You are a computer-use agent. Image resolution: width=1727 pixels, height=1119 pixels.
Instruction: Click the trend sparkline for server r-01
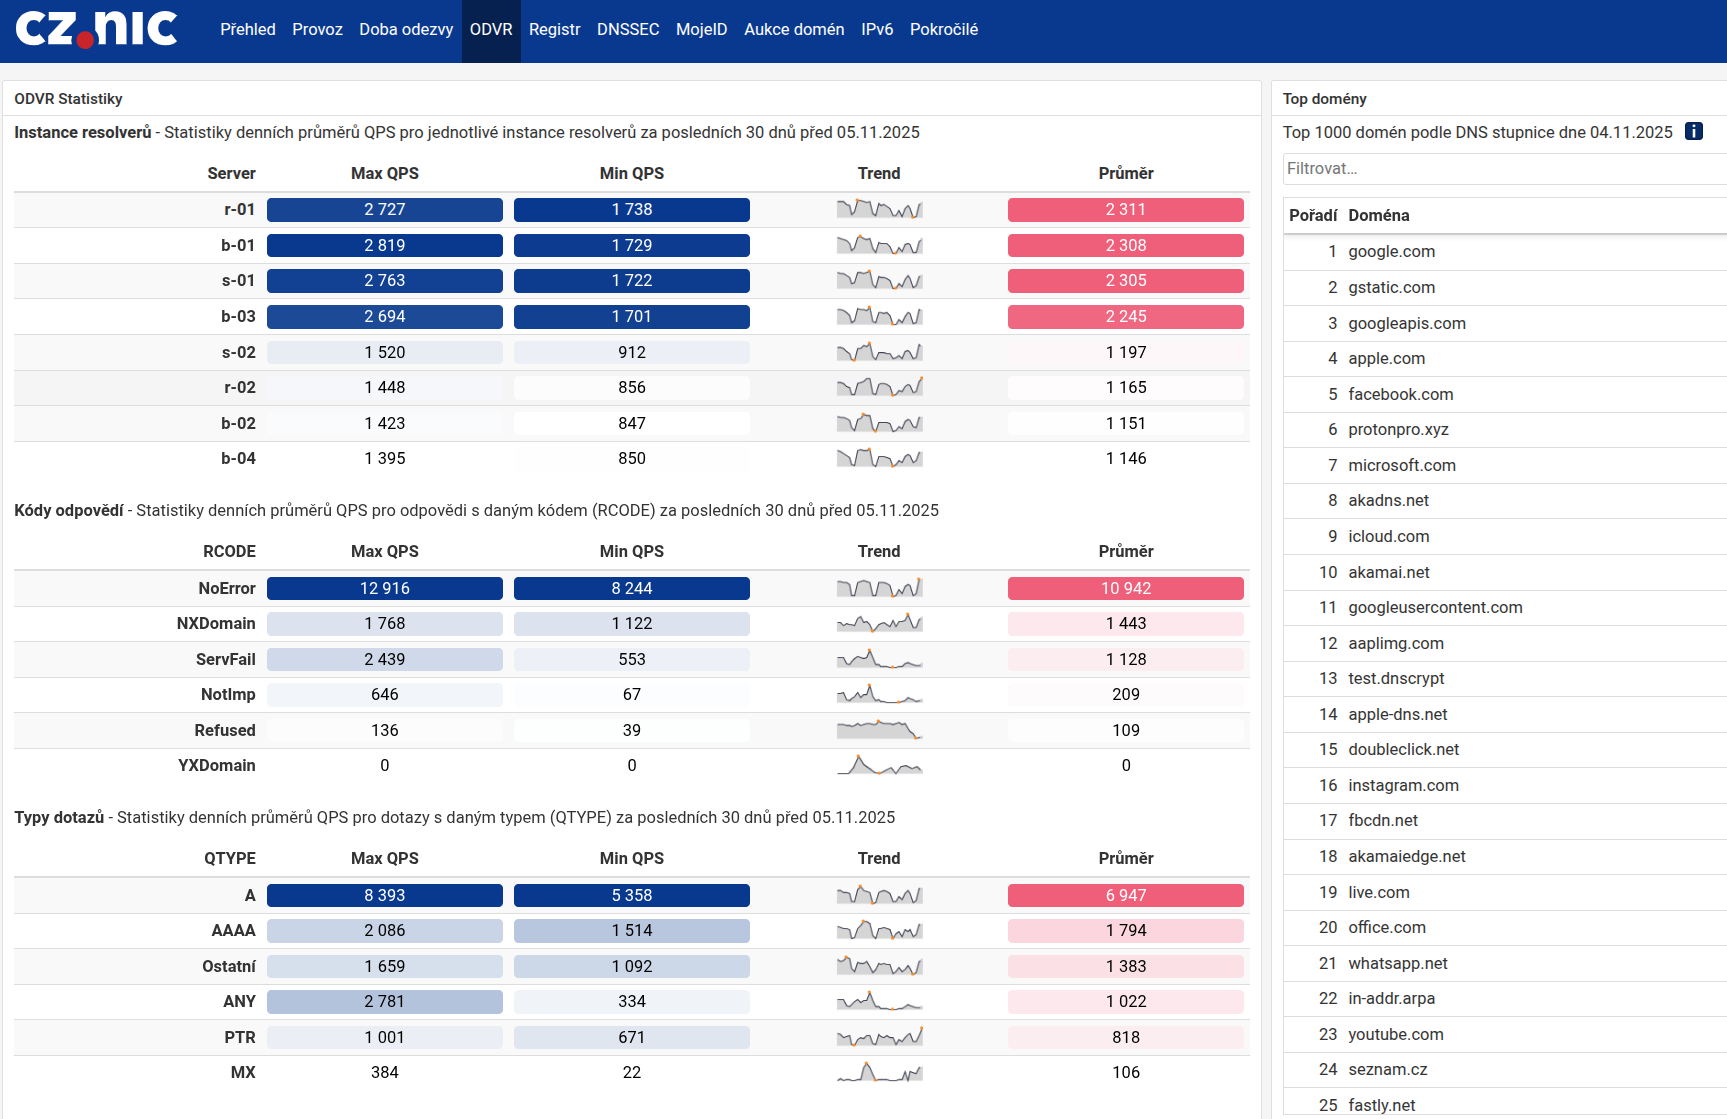coord(879,210)
